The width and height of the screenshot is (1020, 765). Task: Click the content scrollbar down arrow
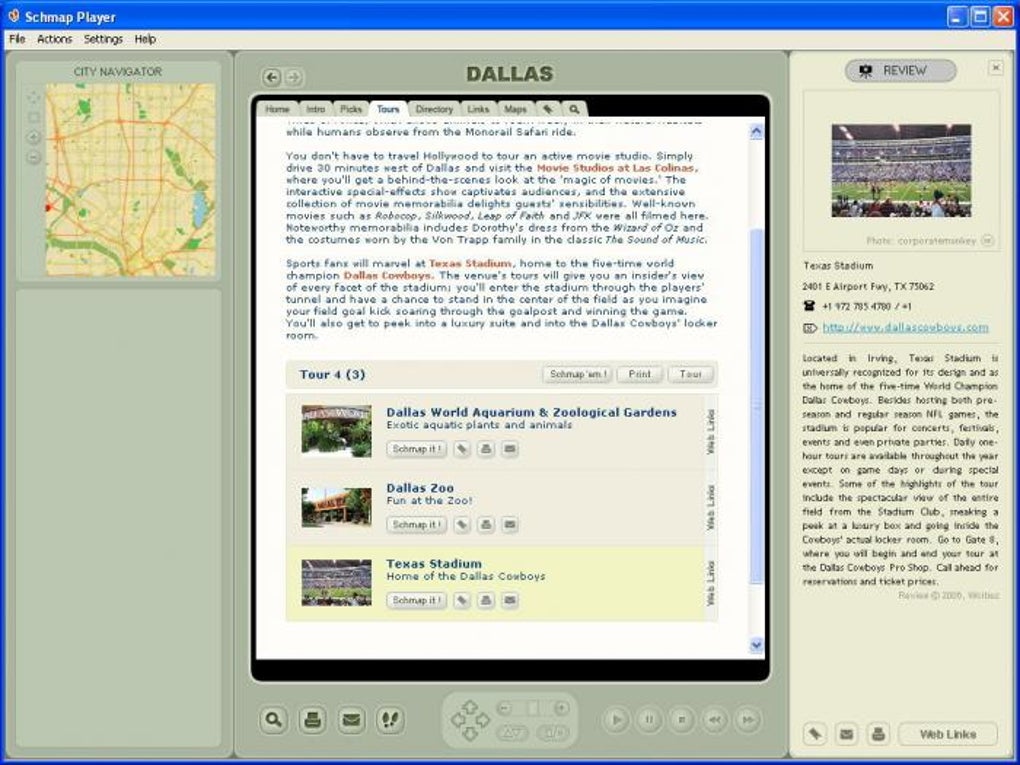pyautogui.click(x=756, y=645)
